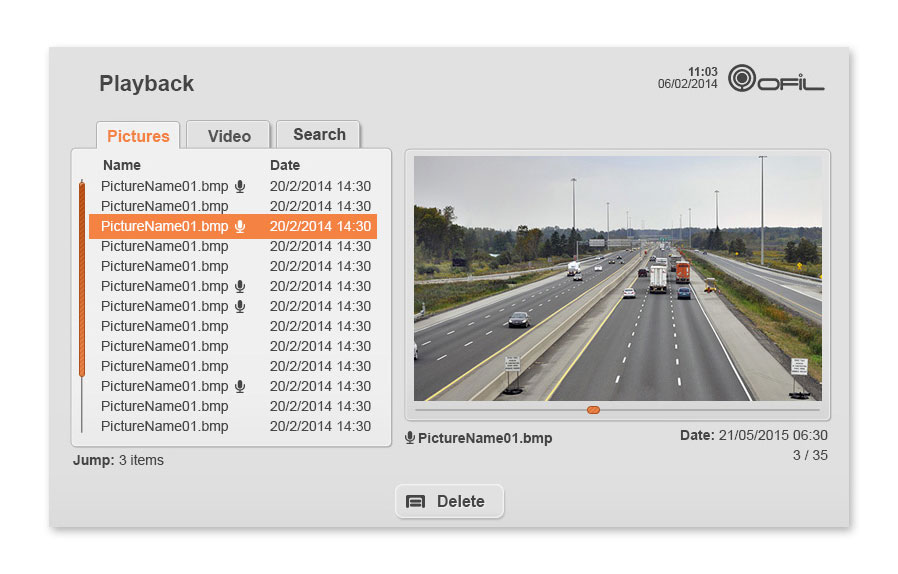Click the orange list scrollbar thumb
The height and width of the screenshot is (574, 898).
coord(82,278)
